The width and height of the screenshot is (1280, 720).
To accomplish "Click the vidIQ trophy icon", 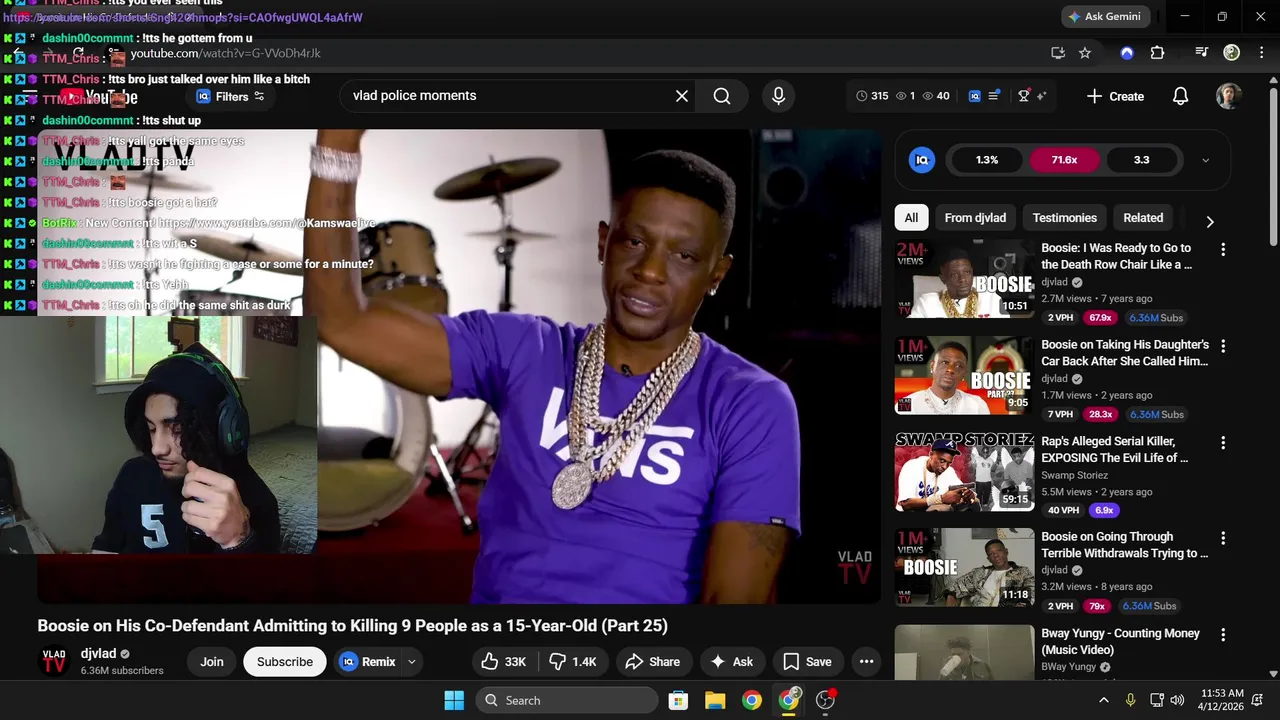I will [x=1023, y=96].
